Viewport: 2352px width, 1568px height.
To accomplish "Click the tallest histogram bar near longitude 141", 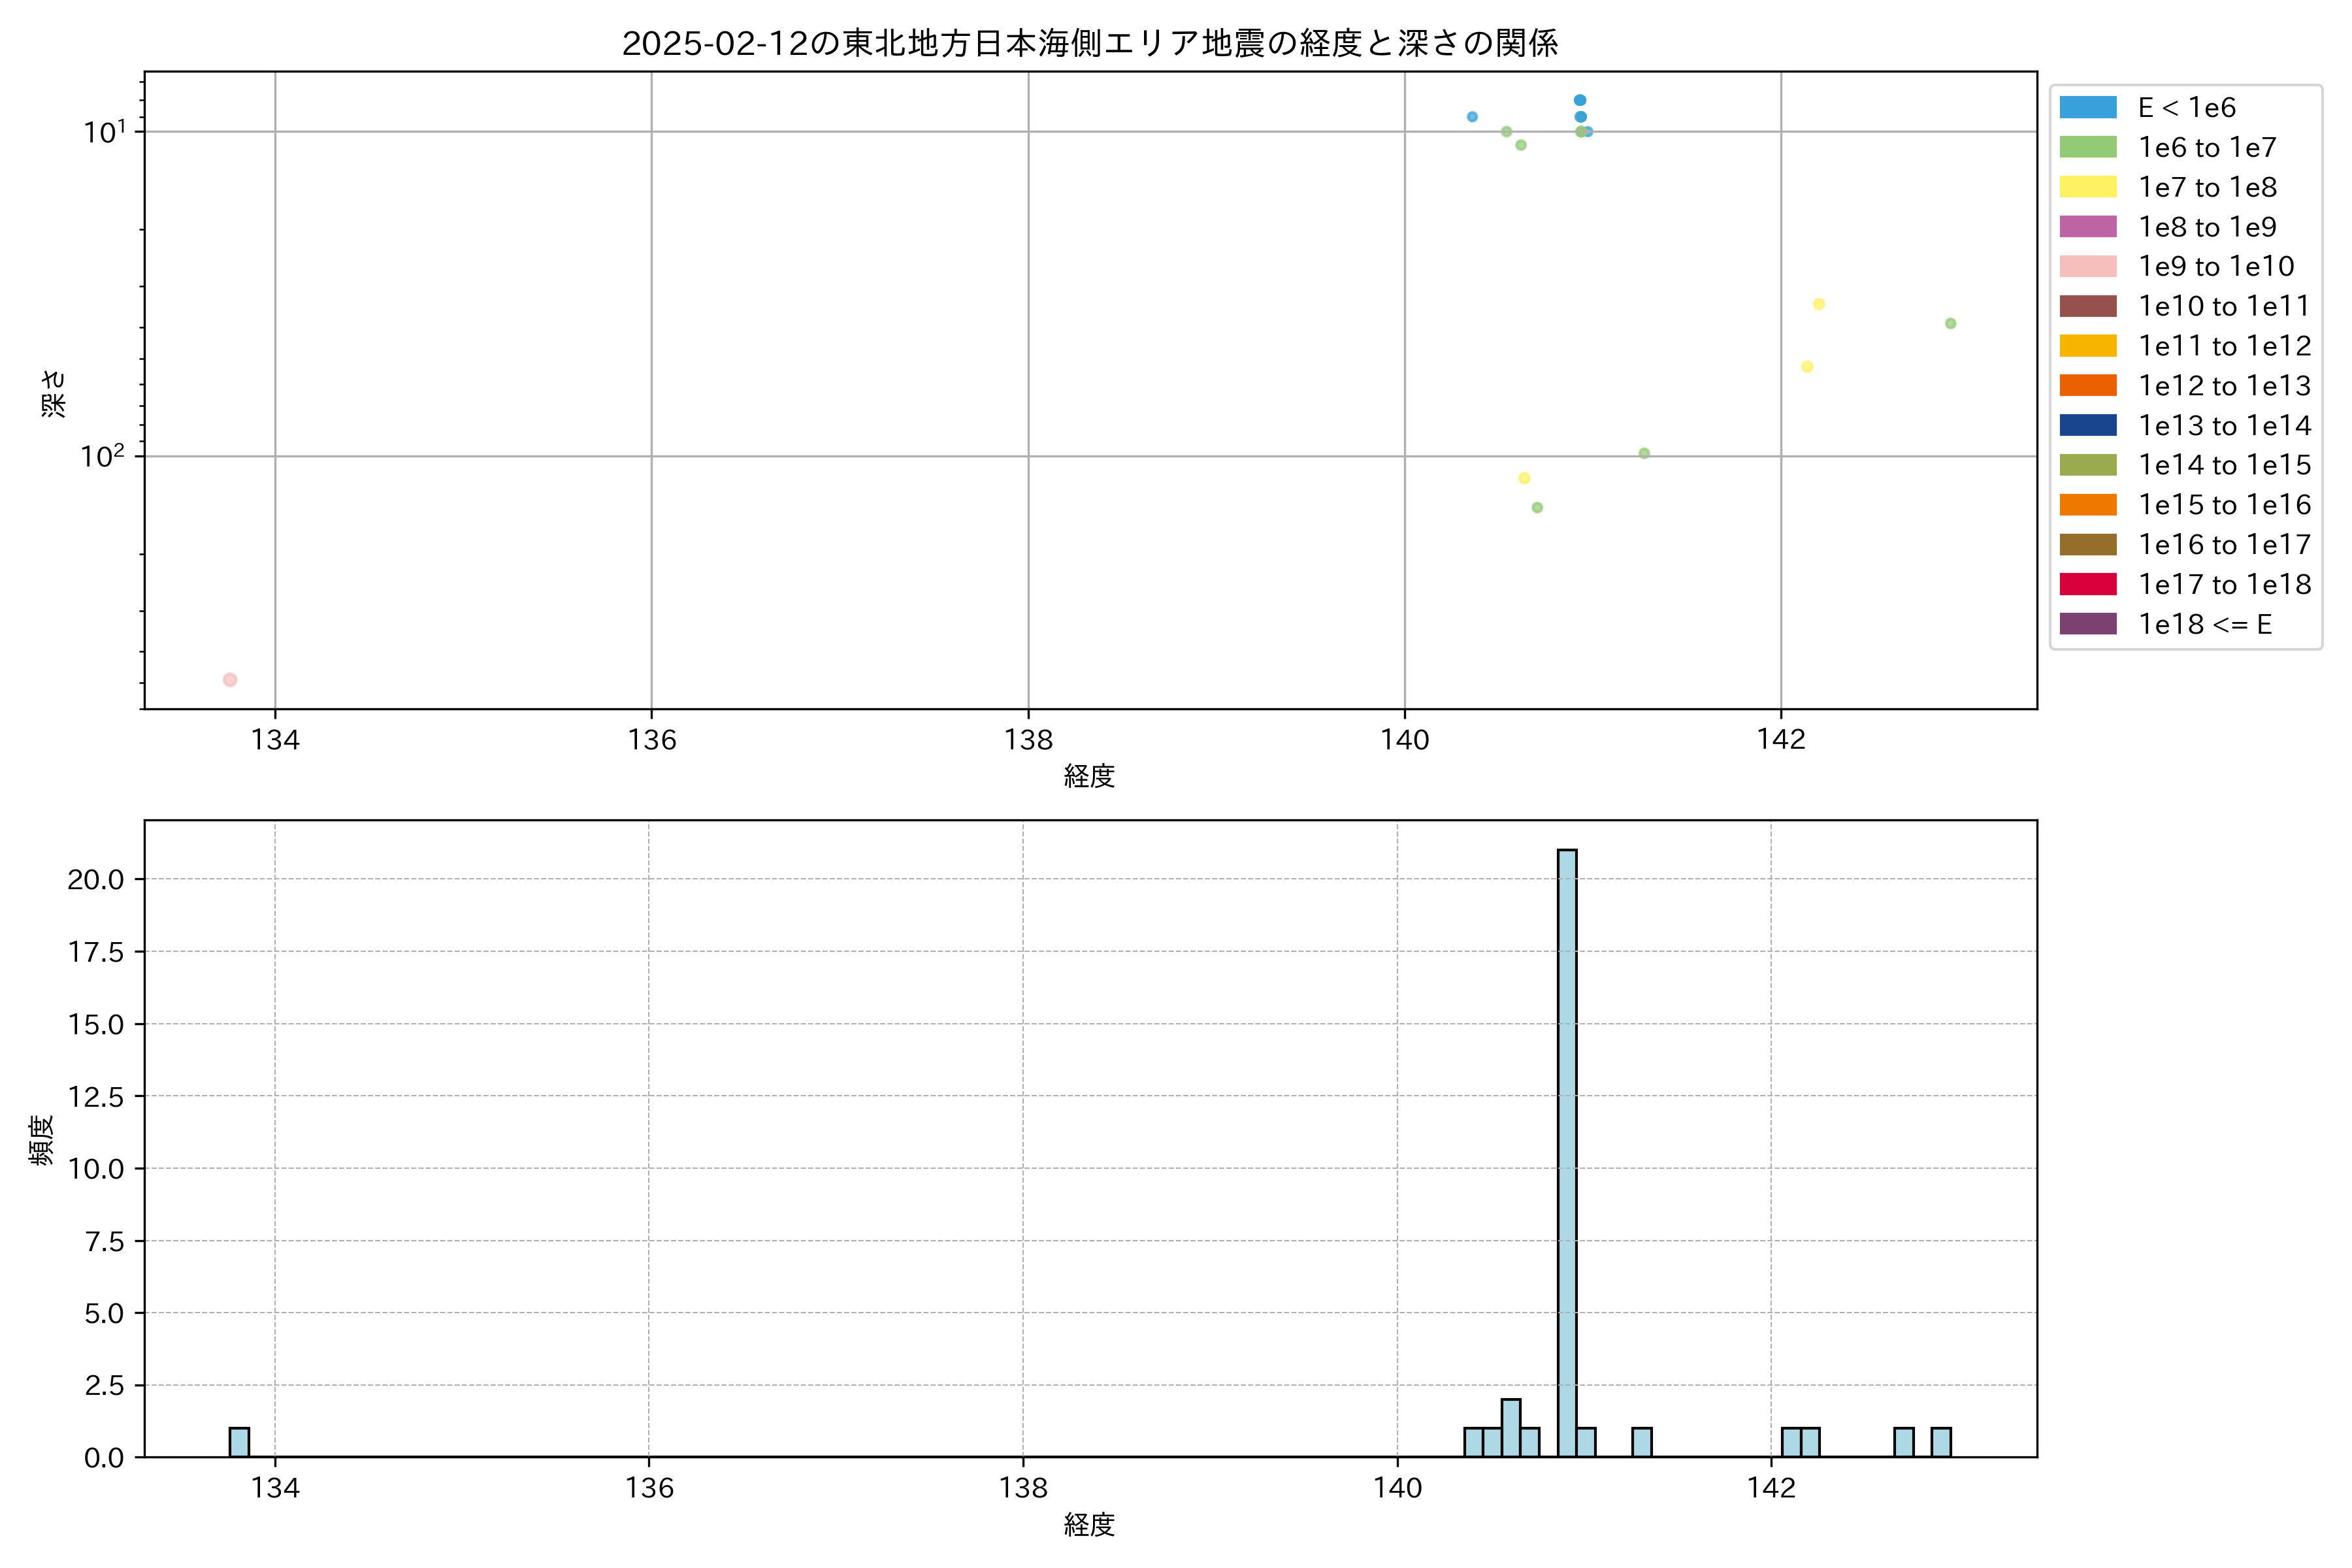I will (1567, 1150).
